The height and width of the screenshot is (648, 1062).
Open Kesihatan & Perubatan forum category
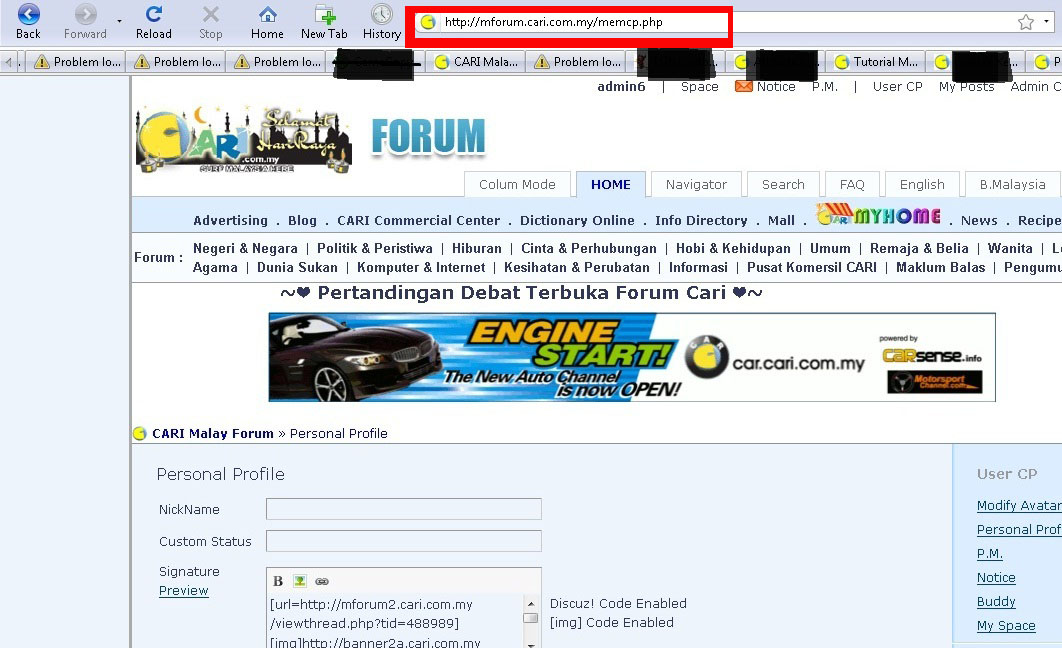coord(576,267)
